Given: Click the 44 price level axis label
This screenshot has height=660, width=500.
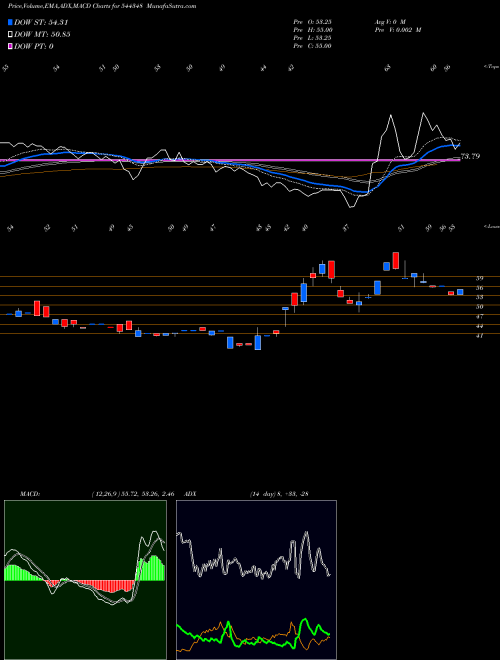Looking at the screenshot, I should click(479, 326).
